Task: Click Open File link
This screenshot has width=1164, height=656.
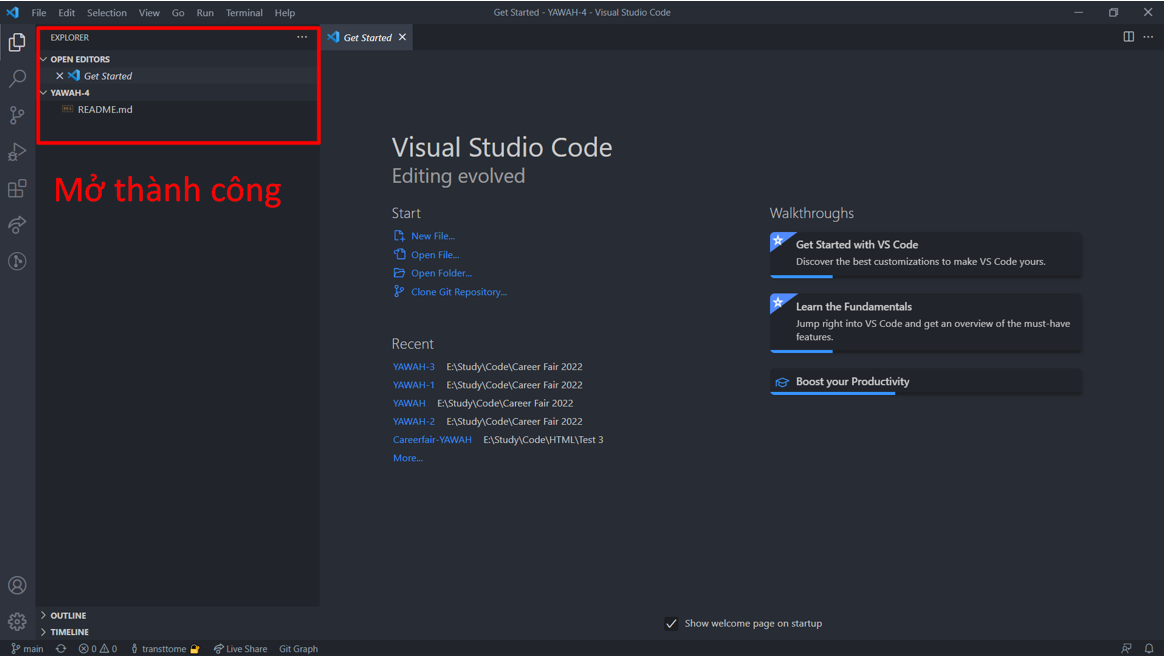Action: tap(435, 255)
